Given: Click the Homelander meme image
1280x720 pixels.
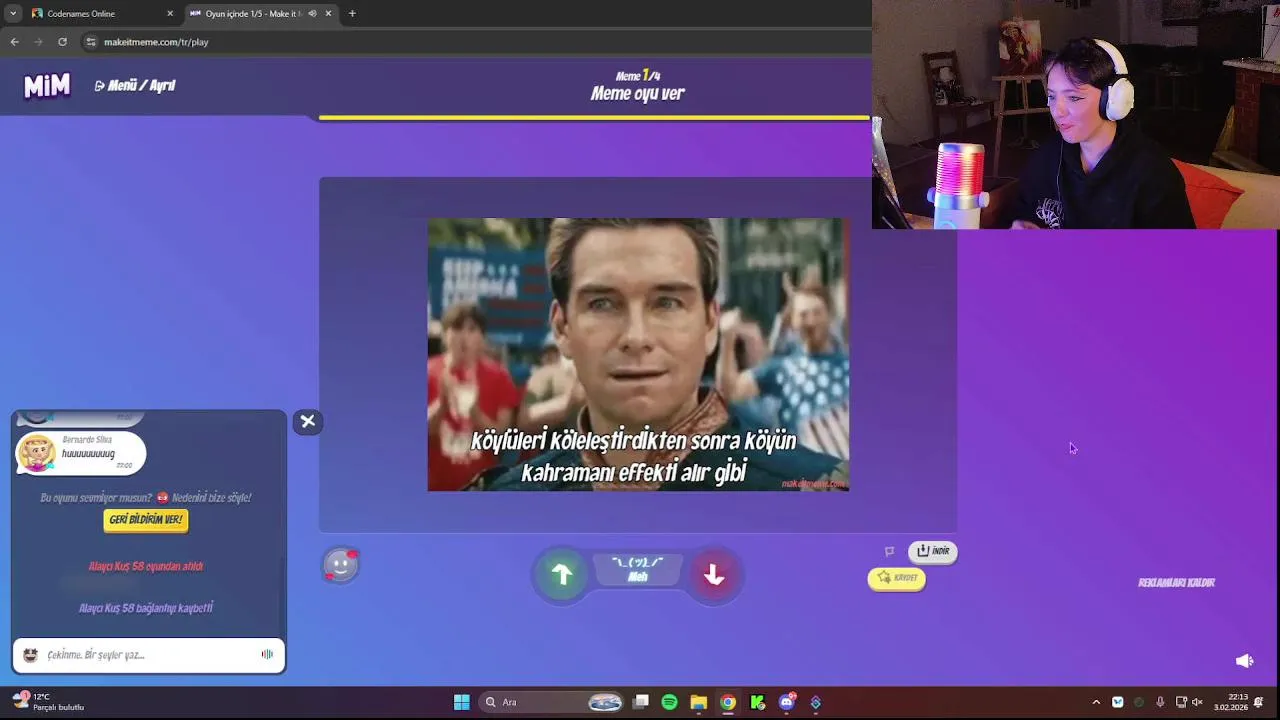Looking at the screenshot, I should [638, 354].
